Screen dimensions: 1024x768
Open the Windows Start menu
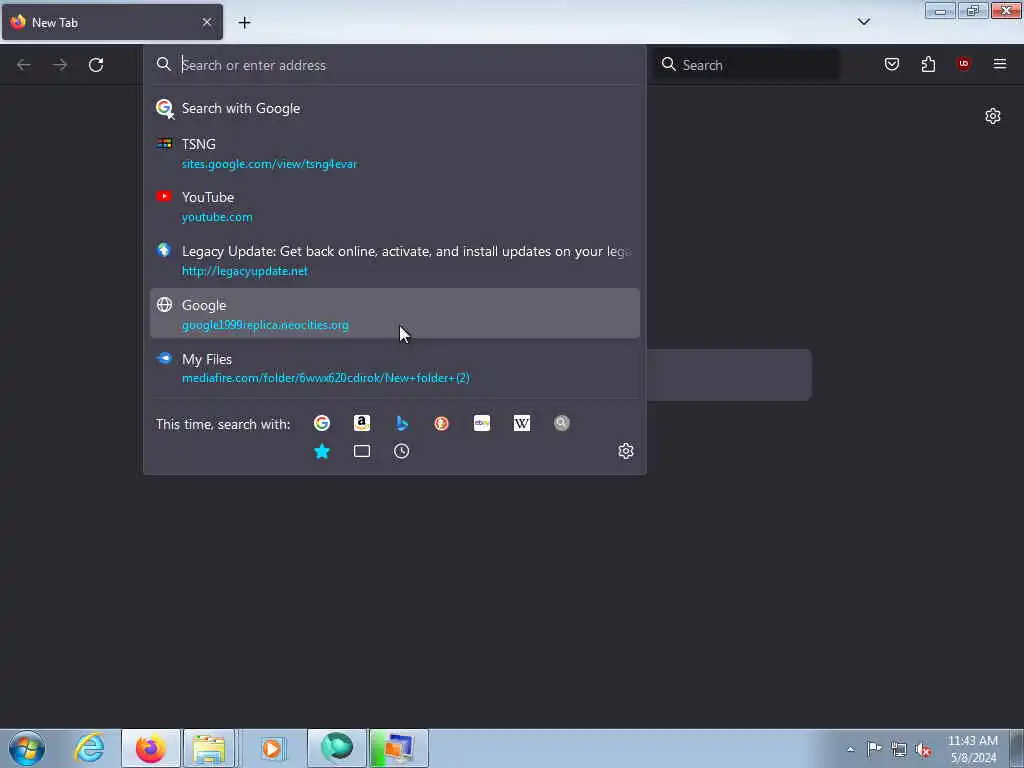point(27,748)
